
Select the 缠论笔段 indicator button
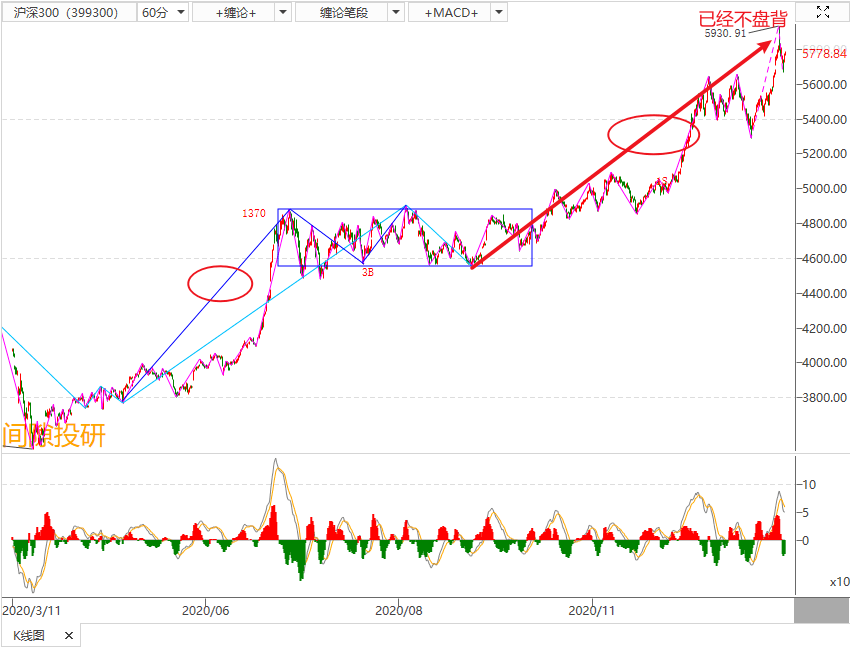(344, 13)
